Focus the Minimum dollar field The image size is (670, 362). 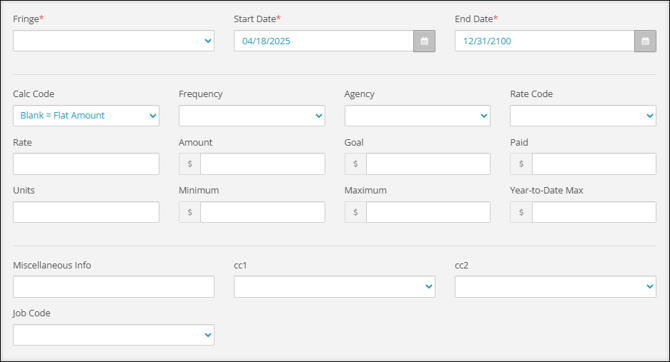pyautogui.click(x=262, y=212)
